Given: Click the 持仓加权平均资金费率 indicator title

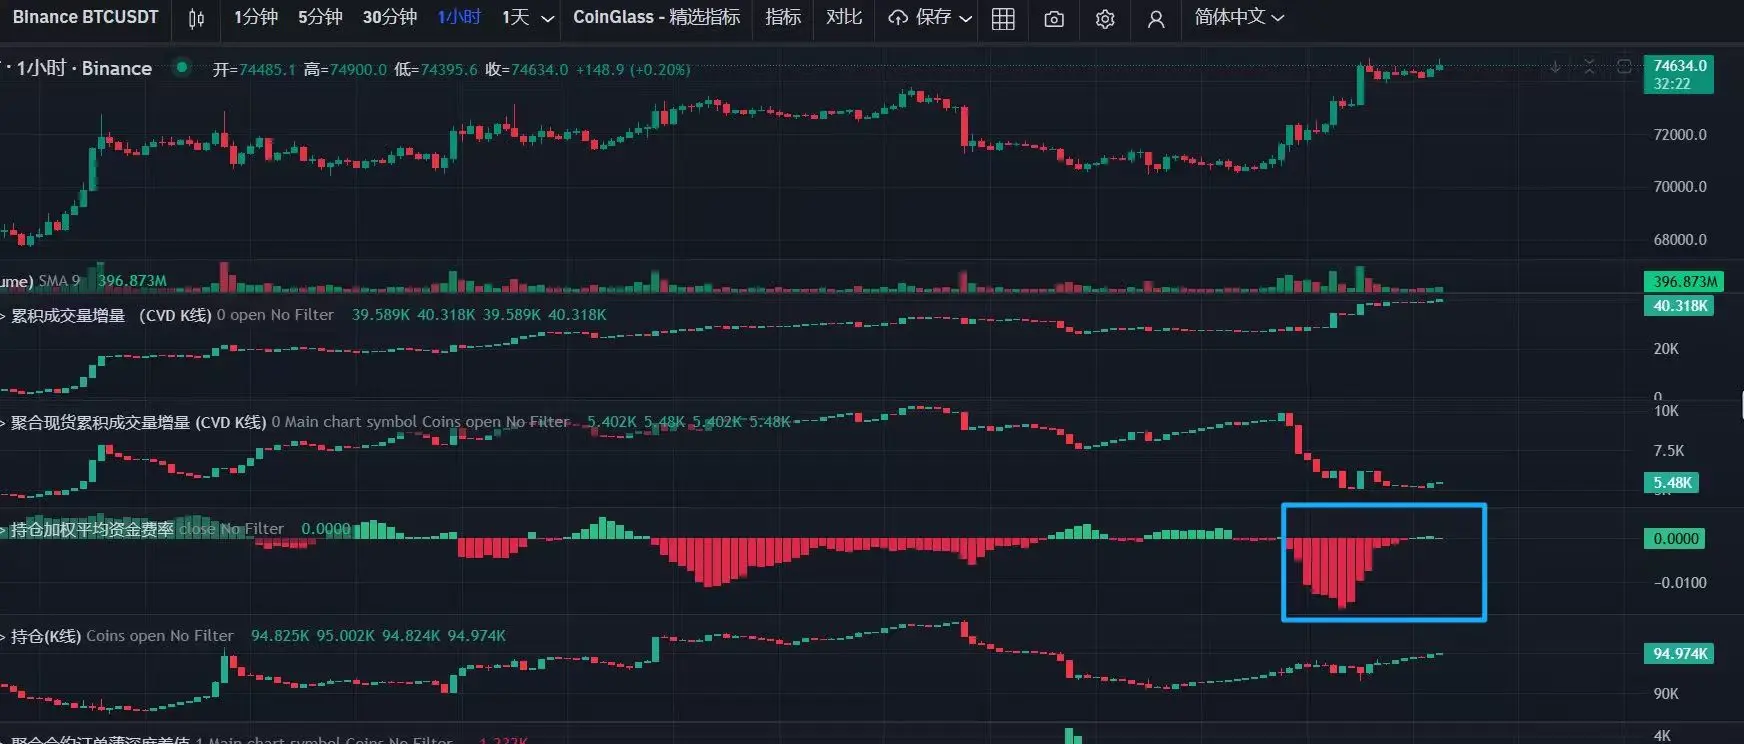Looking at the screenshot, I should [x=92, y=529].
